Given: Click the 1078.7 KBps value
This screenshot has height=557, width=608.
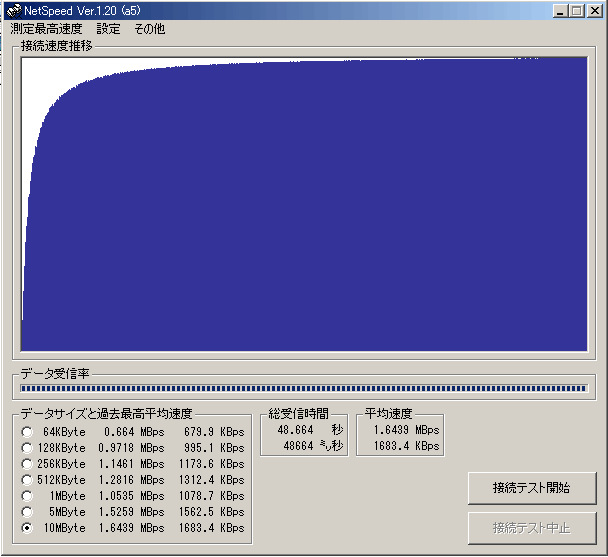Looking at the screenshot, I should click(x=211, y=496).
